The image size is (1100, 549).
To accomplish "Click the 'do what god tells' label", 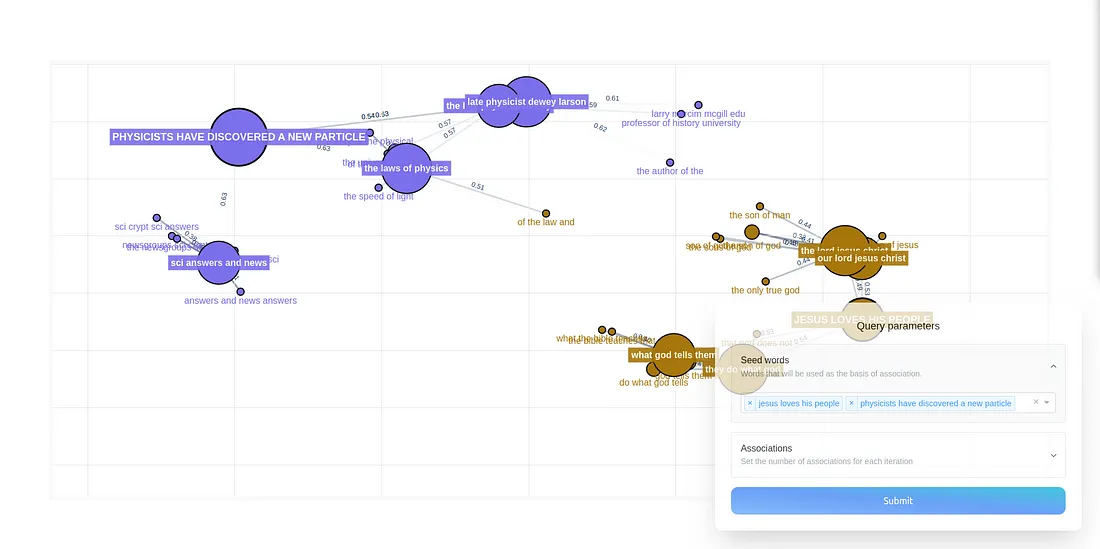I will click(653, 383).
